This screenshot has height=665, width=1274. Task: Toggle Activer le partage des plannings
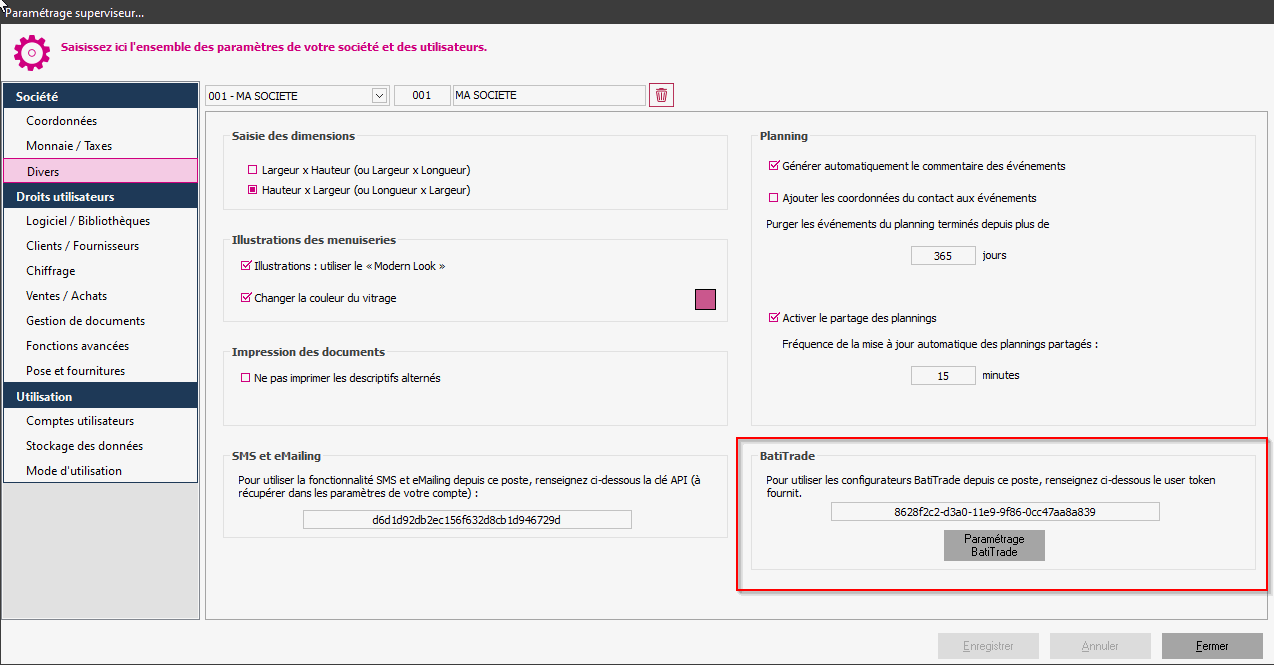tap(773, 318)
